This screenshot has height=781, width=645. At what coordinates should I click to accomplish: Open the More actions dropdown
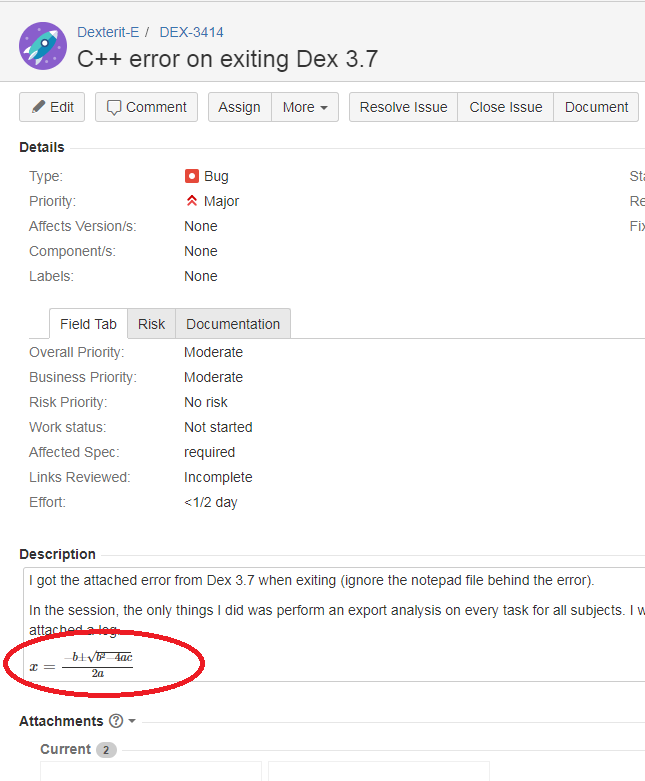pyautogui.click(x=305, y=107)
